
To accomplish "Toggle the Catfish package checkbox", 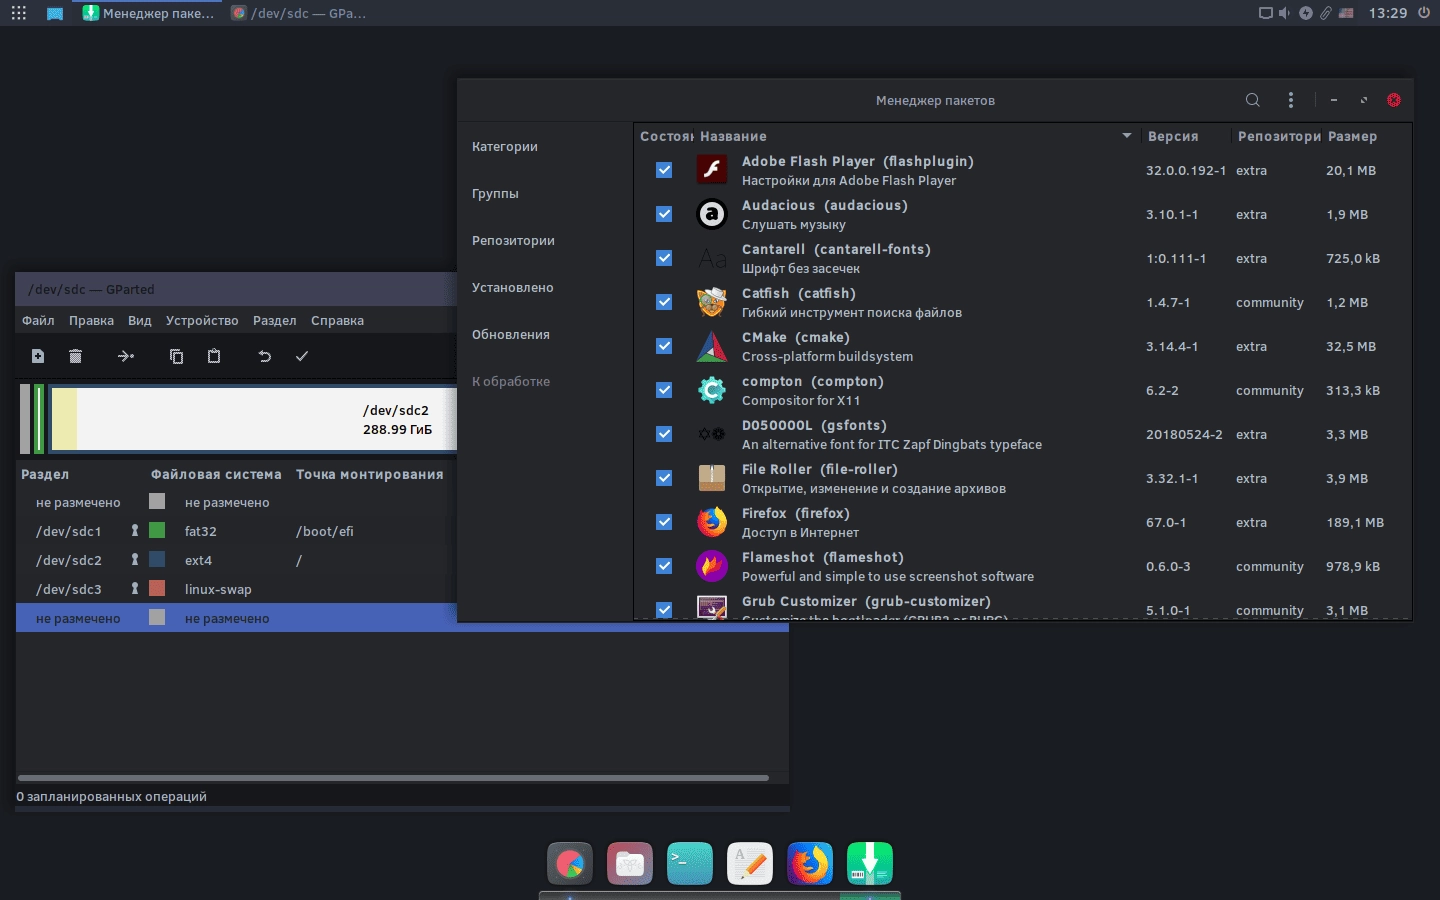I will (x=664, y=302).
